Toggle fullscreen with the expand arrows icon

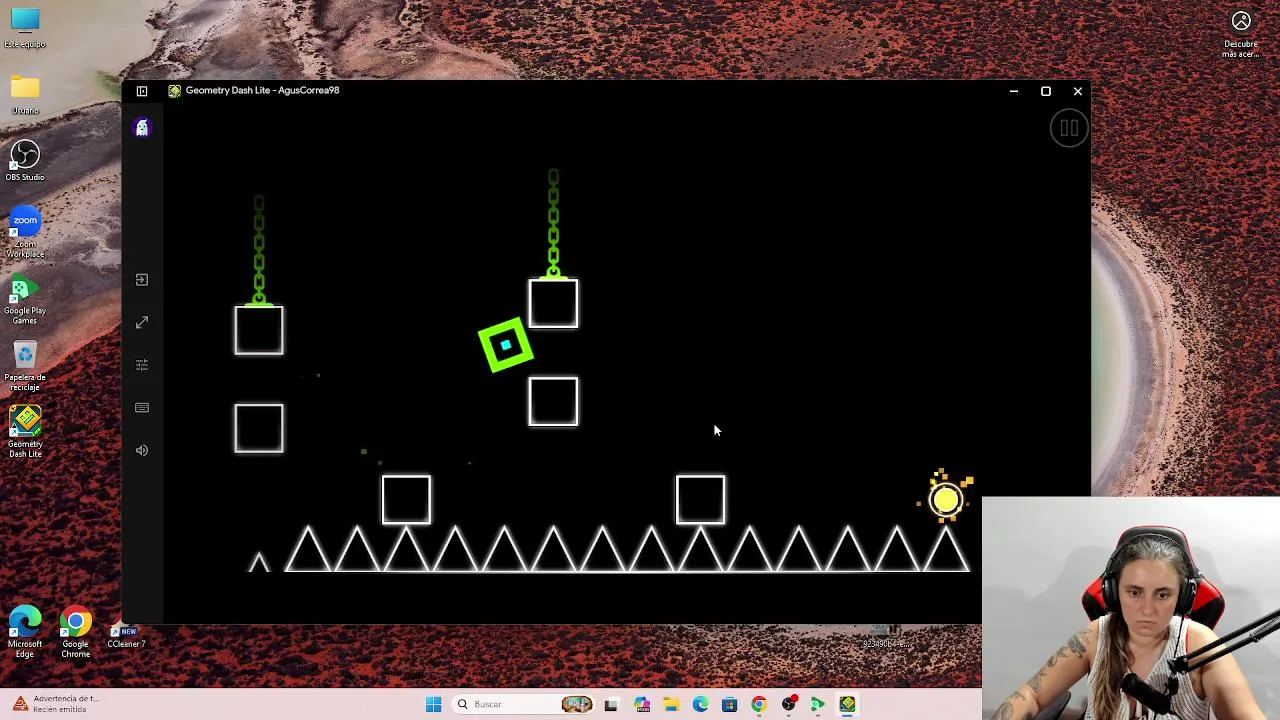[142, 322]
